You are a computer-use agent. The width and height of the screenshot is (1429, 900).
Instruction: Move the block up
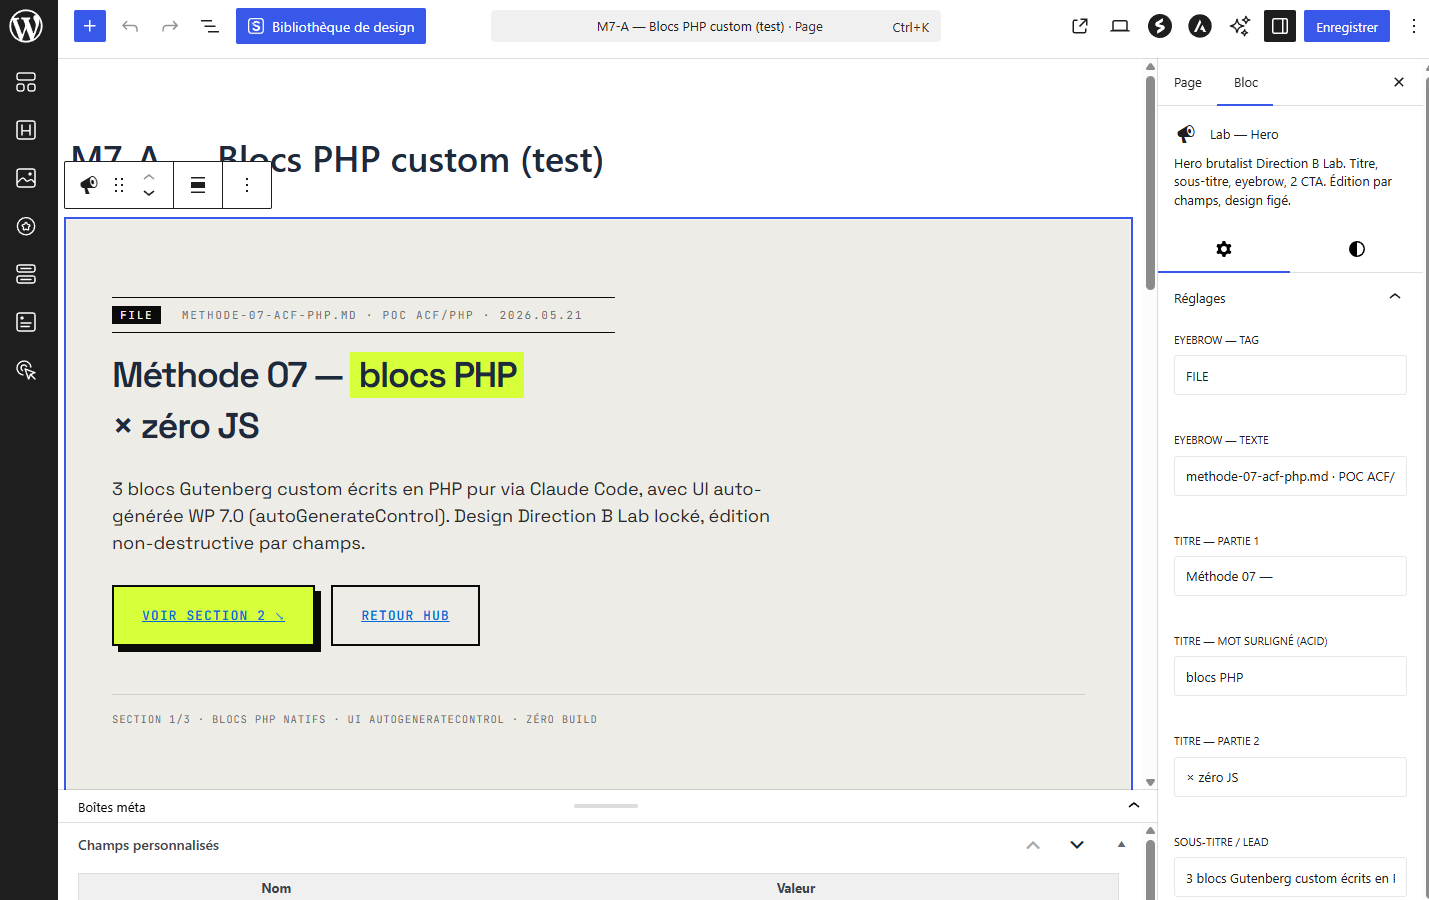(149, 176)
